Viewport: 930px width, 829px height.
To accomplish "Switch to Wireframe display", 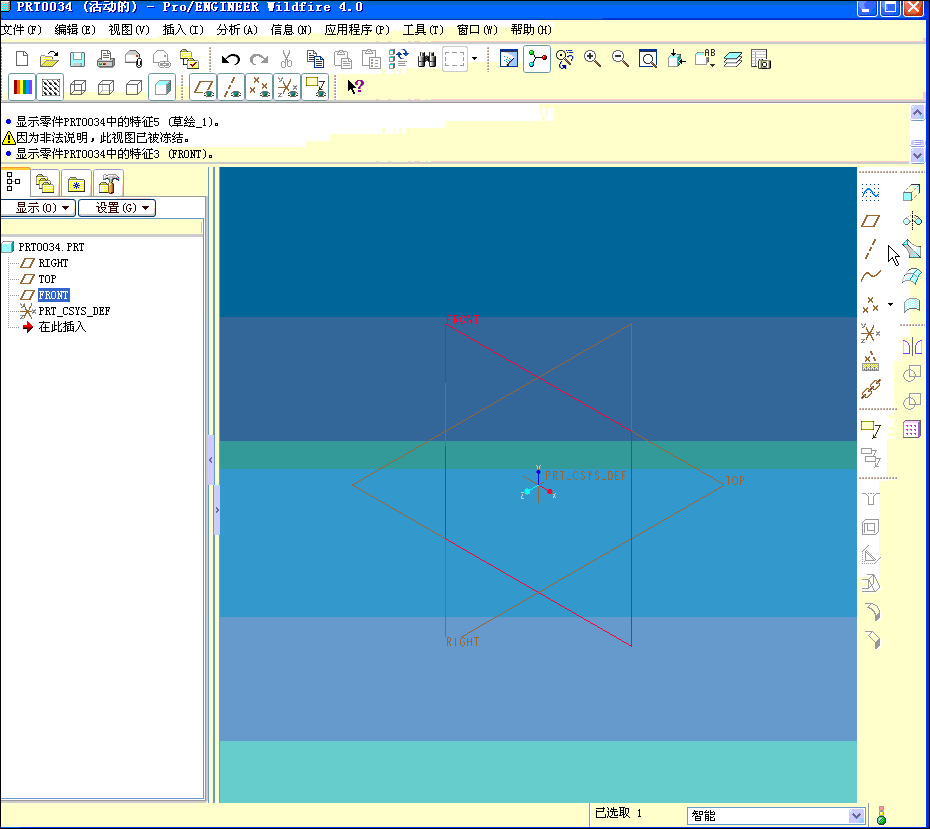I will tap(78, 88).
